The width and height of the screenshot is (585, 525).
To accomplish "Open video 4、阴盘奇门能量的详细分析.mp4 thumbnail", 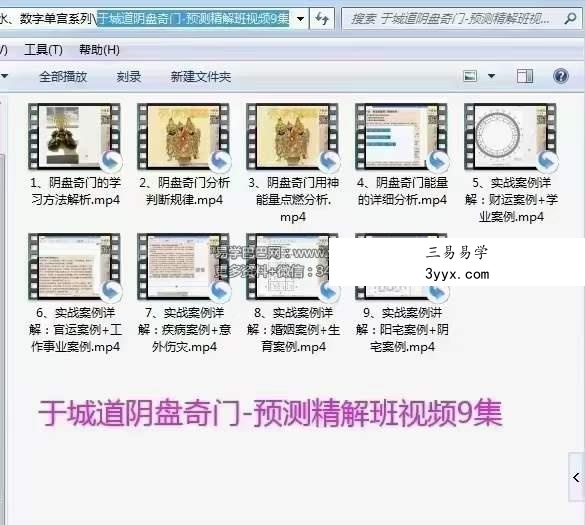I will 401,137.
